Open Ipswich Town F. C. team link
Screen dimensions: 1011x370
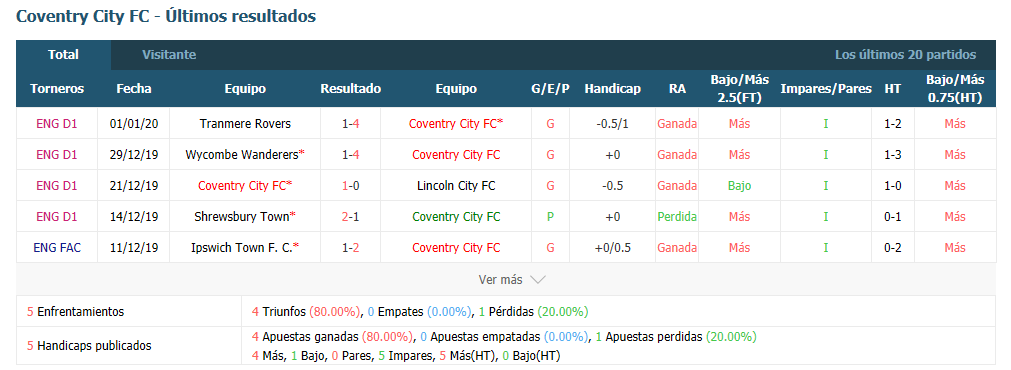pyautogui.click(x=242, y=248)
